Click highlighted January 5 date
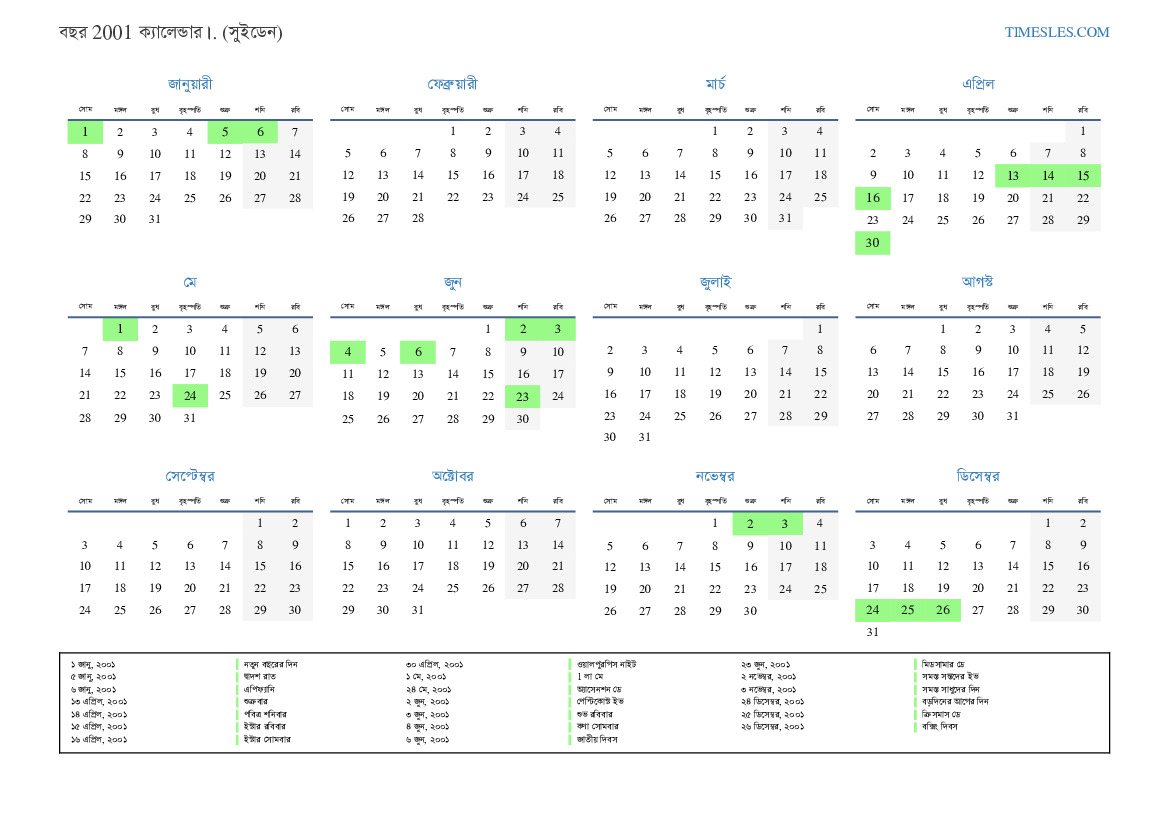This screenshot has height=827, width=1169. click(225, 132)
